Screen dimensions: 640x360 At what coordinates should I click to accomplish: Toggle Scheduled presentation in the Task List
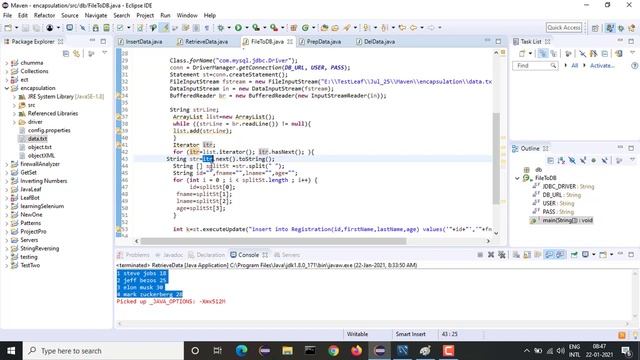coord(553,53)
